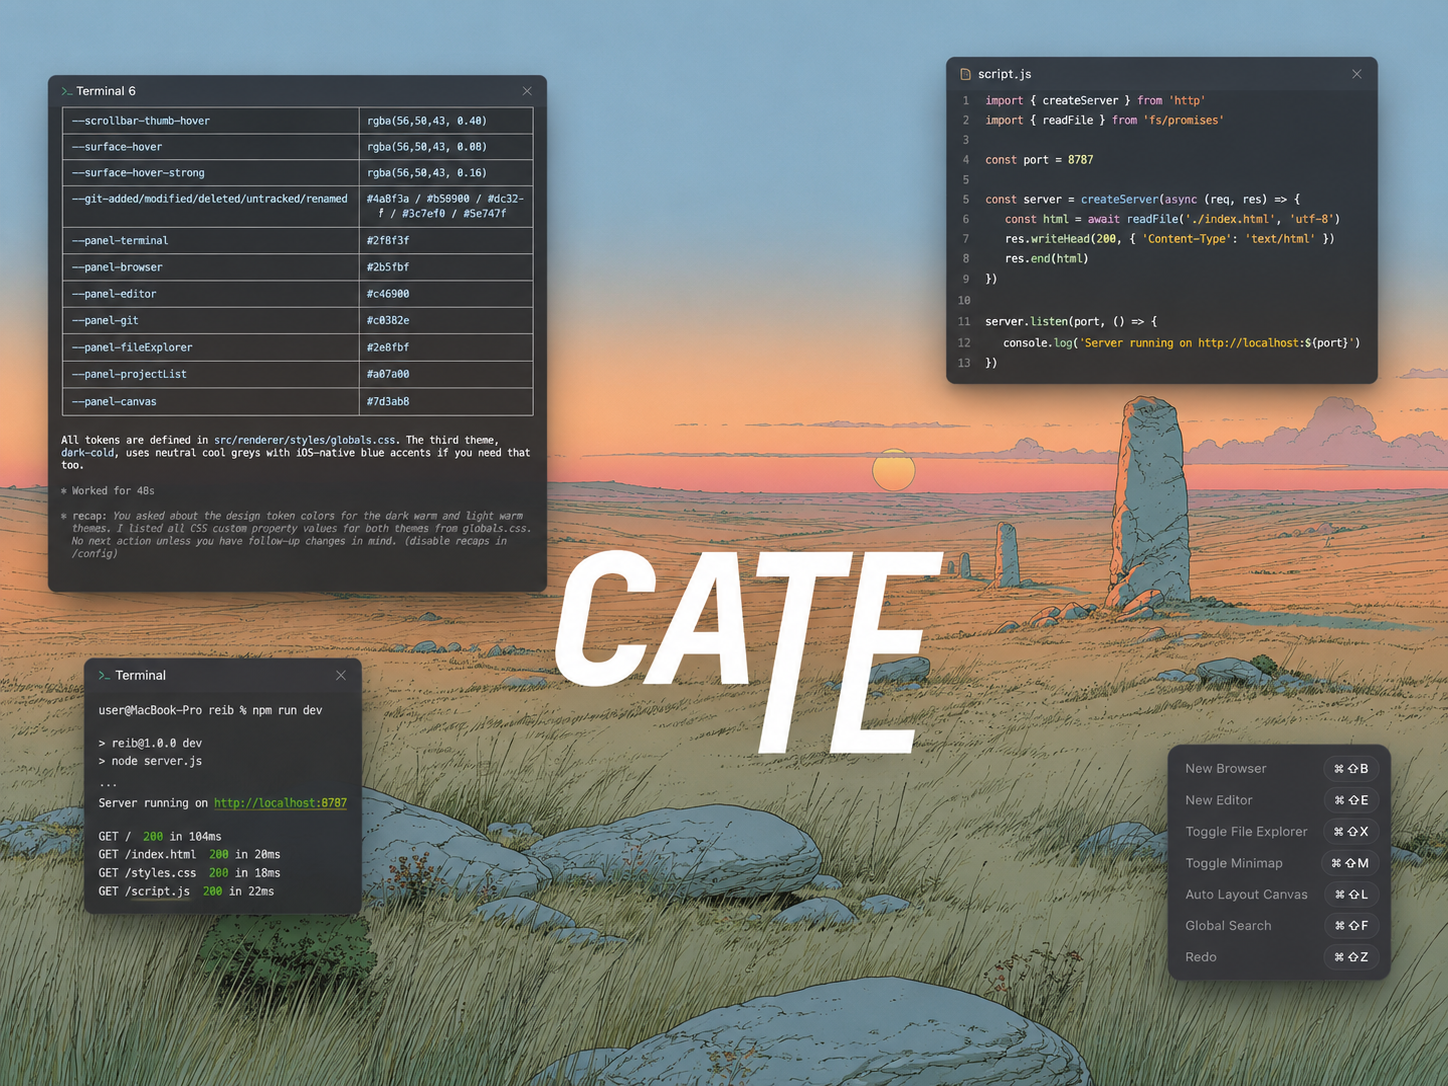
Task: Select Toggle Minimap in the menu
Action: click(x=1279, y=863)
